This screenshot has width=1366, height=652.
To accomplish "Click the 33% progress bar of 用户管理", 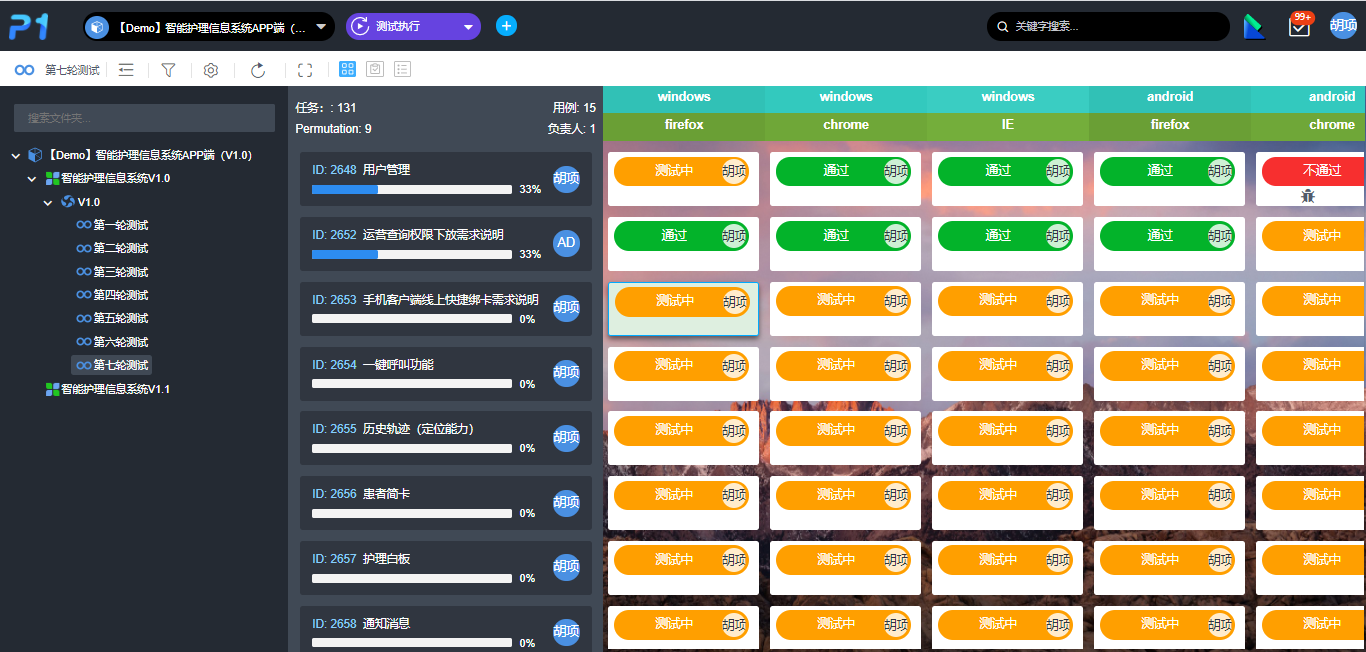I will click(x=412, y=189).
